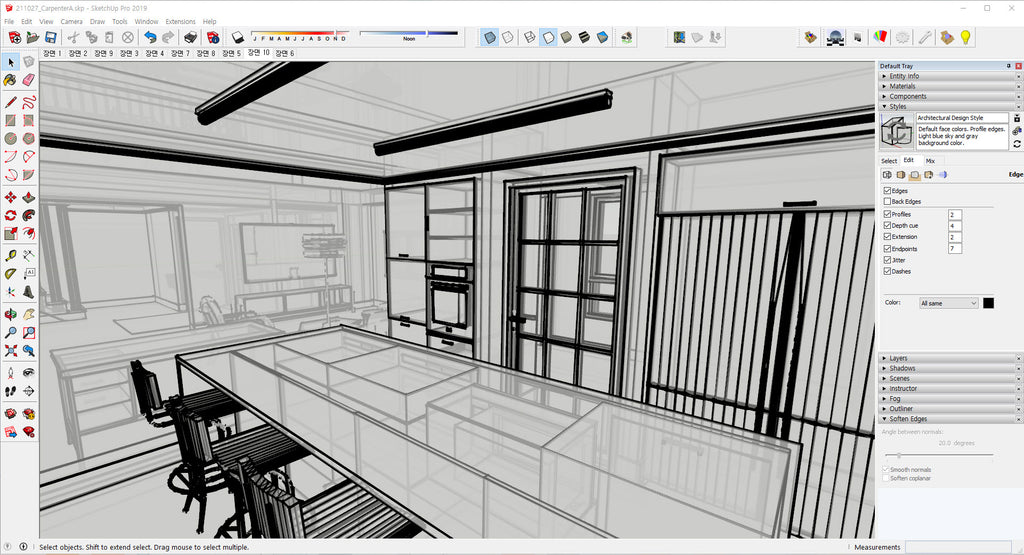Switch to scene tab 장면 1
Viewport: 1024px width, 555px height.
52,54
